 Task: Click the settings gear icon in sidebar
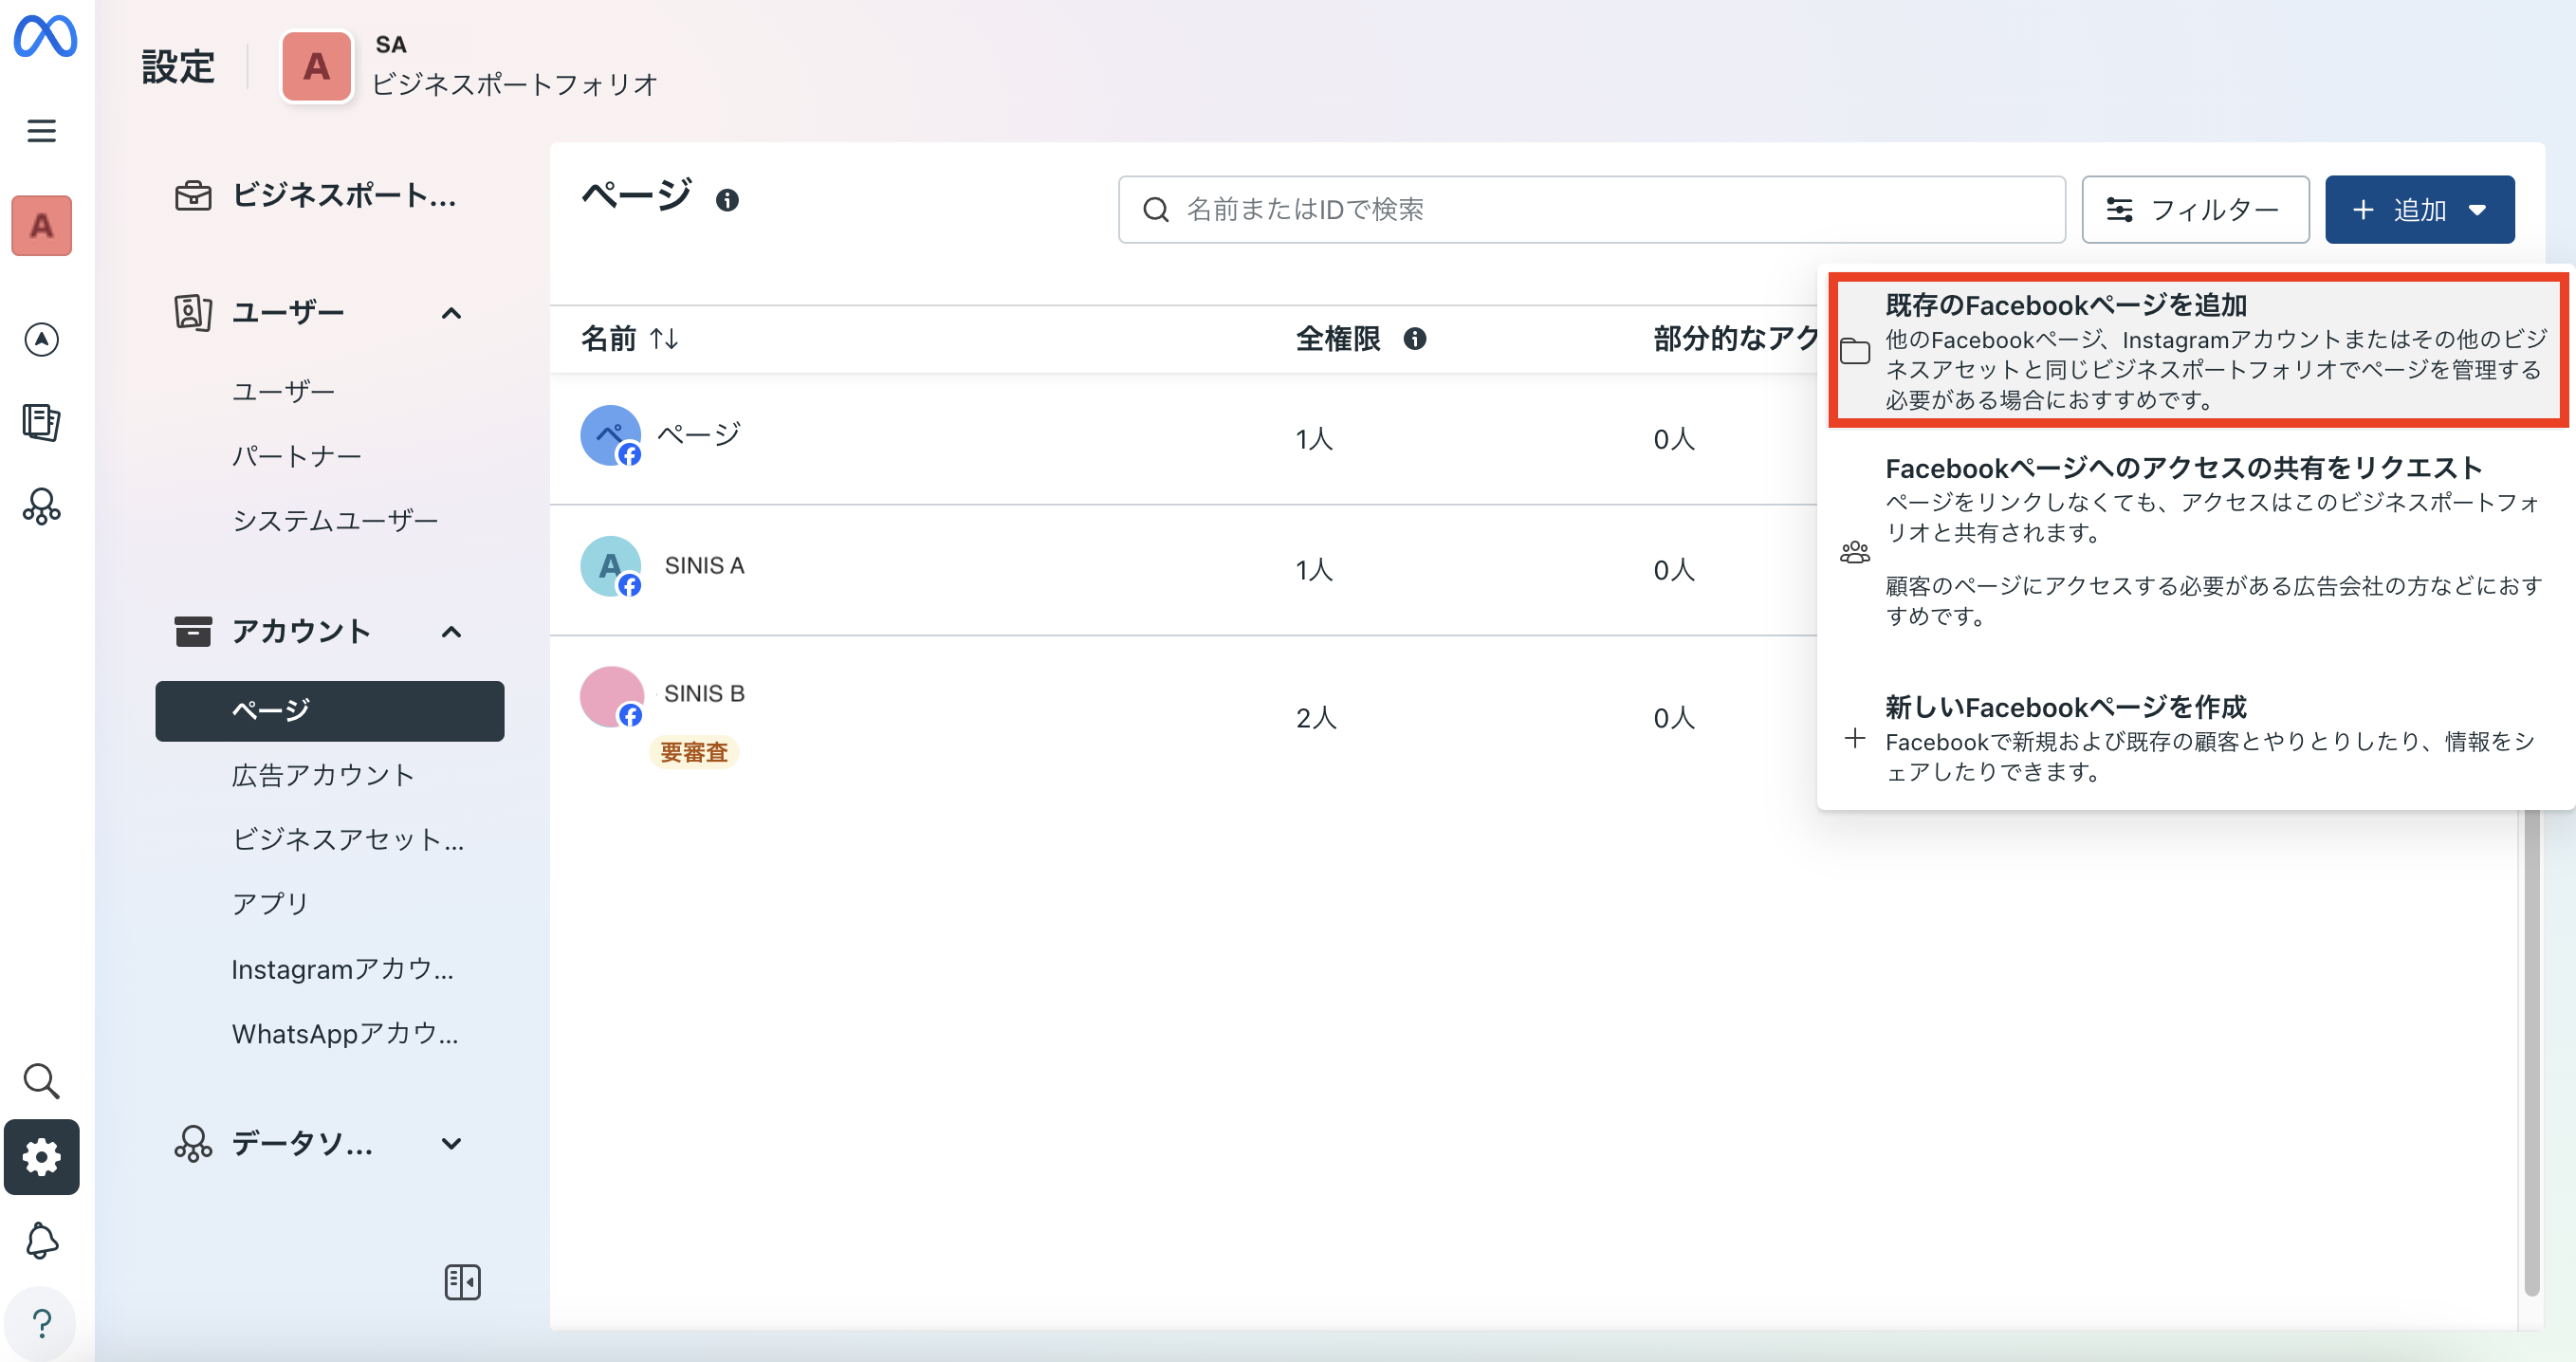click(x=41, y=1157)
